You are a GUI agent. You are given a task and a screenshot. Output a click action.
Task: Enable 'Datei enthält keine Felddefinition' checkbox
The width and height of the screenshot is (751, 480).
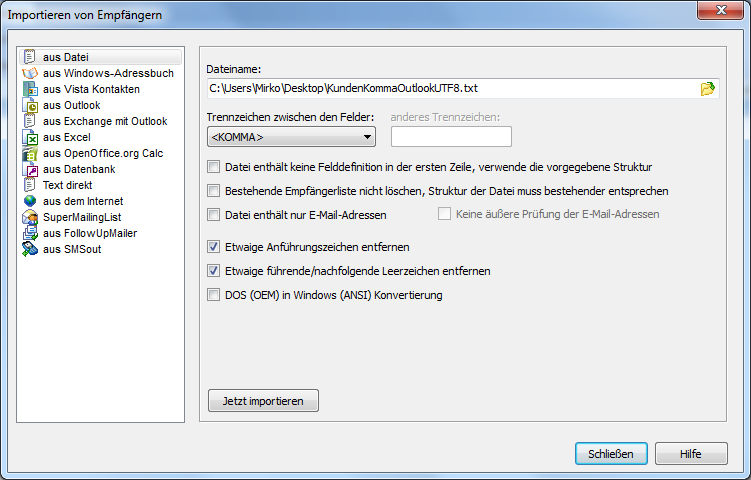click(213, 167)
